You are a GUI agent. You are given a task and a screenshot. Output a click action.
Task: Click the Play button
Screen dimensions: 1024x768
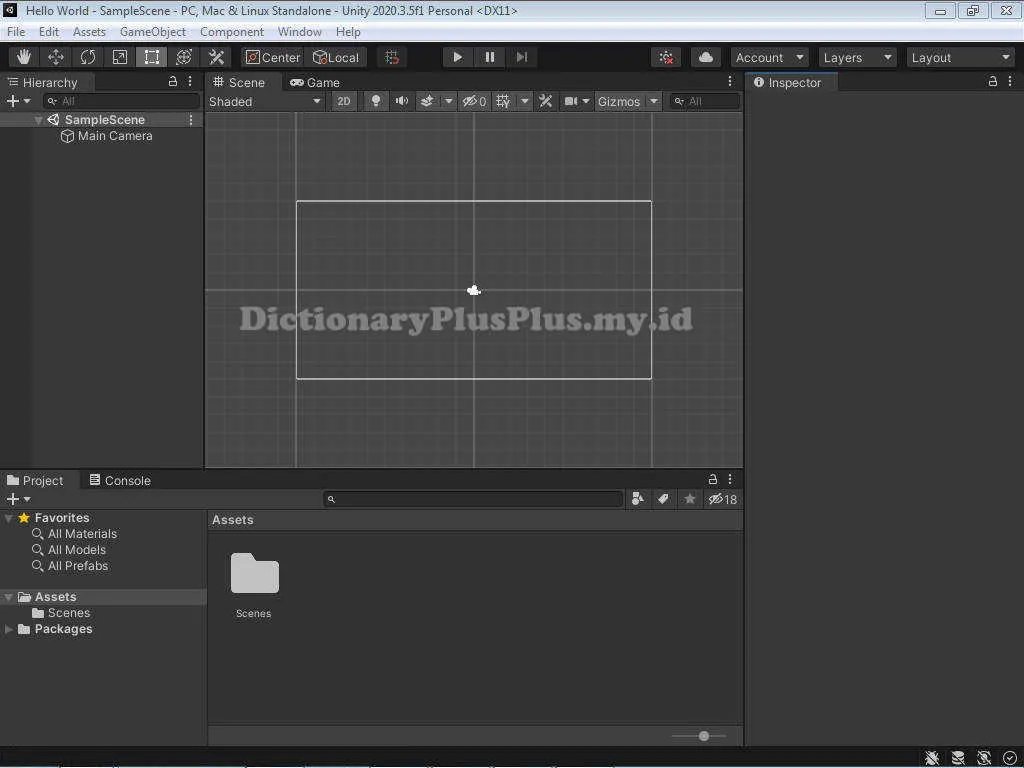458,57
